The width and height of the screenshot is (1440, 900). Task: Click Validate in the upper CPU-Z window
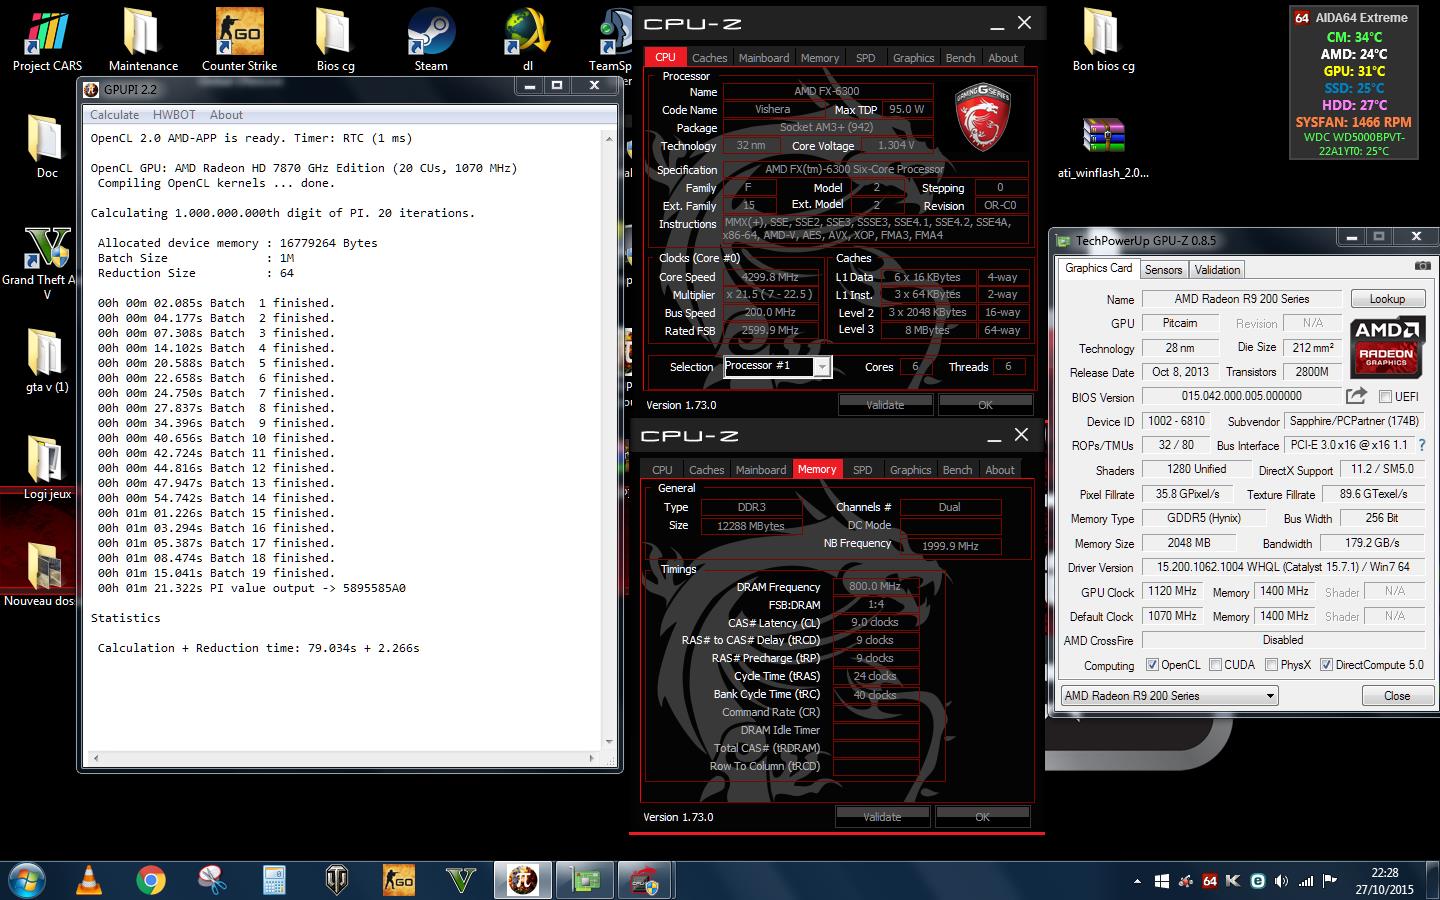885,405
